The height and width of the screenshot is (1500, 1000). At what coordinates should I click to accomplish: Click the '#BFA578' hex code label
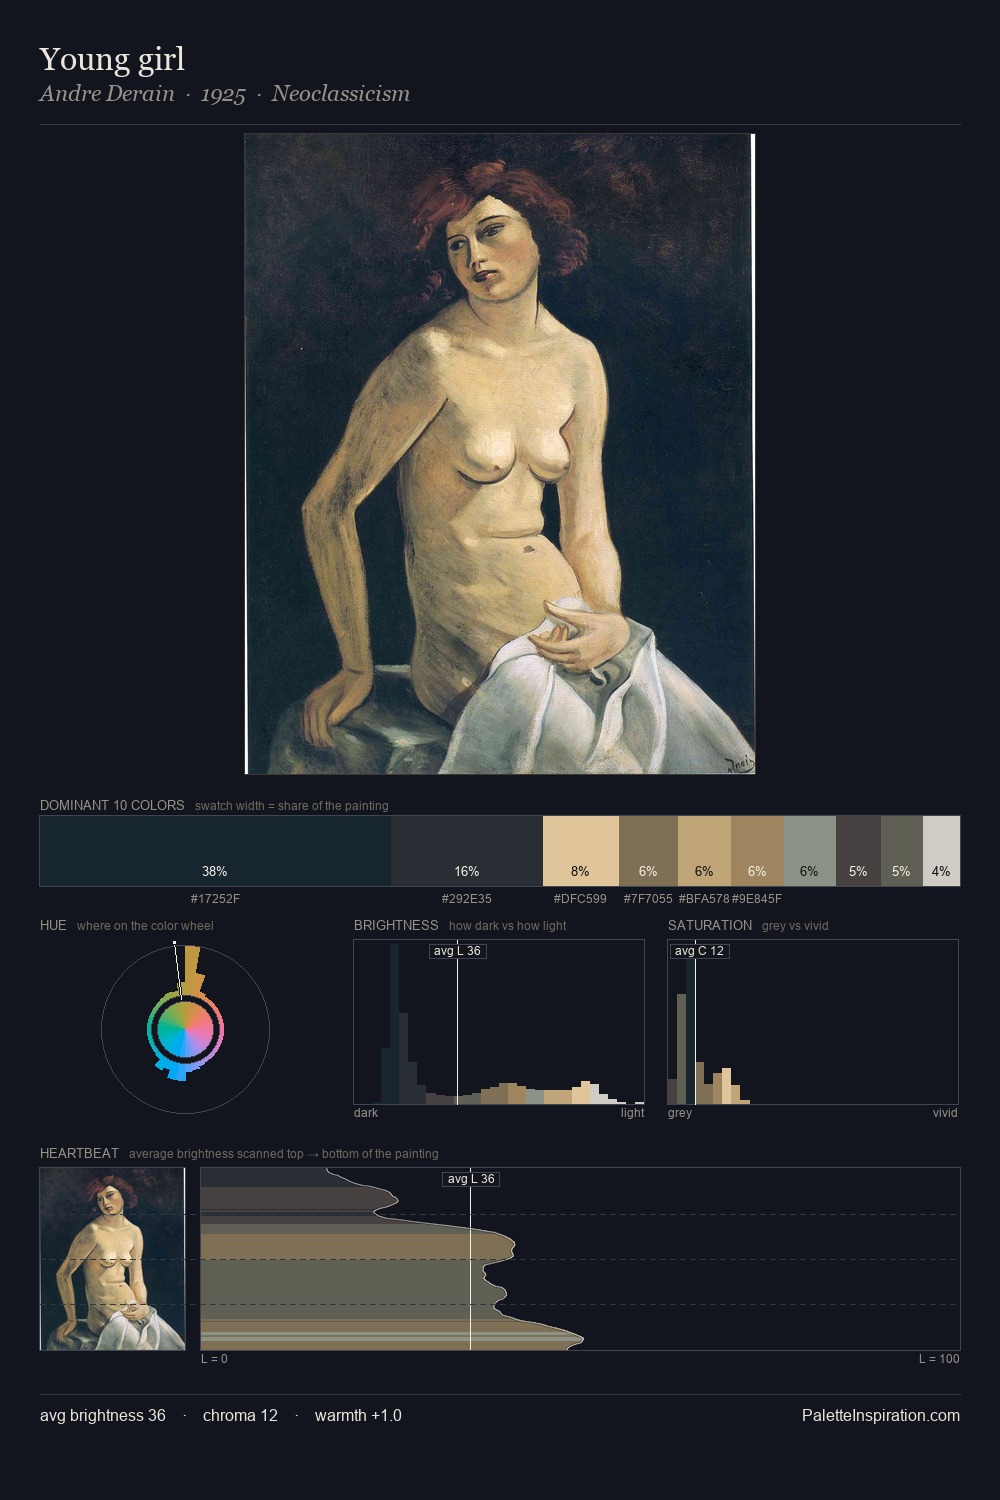pos(704,899)
